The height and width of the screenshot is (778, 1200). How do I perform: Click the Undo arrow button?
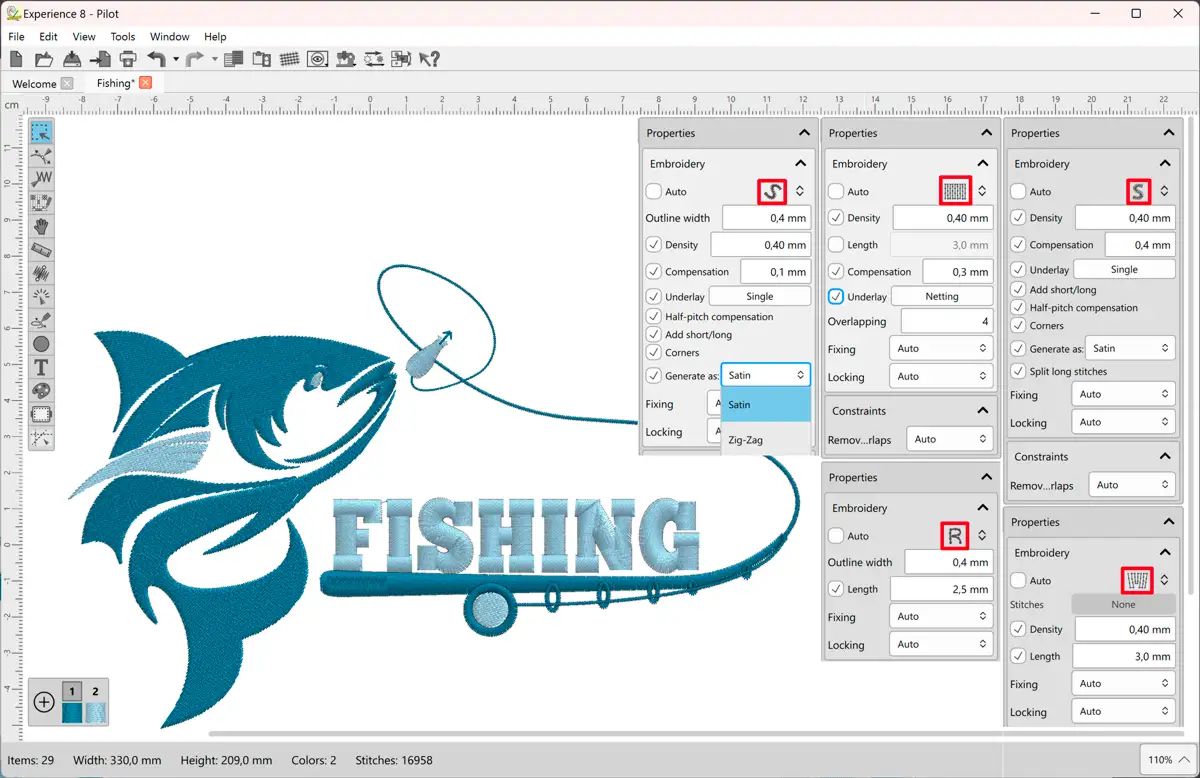click(x=156, y=59)
